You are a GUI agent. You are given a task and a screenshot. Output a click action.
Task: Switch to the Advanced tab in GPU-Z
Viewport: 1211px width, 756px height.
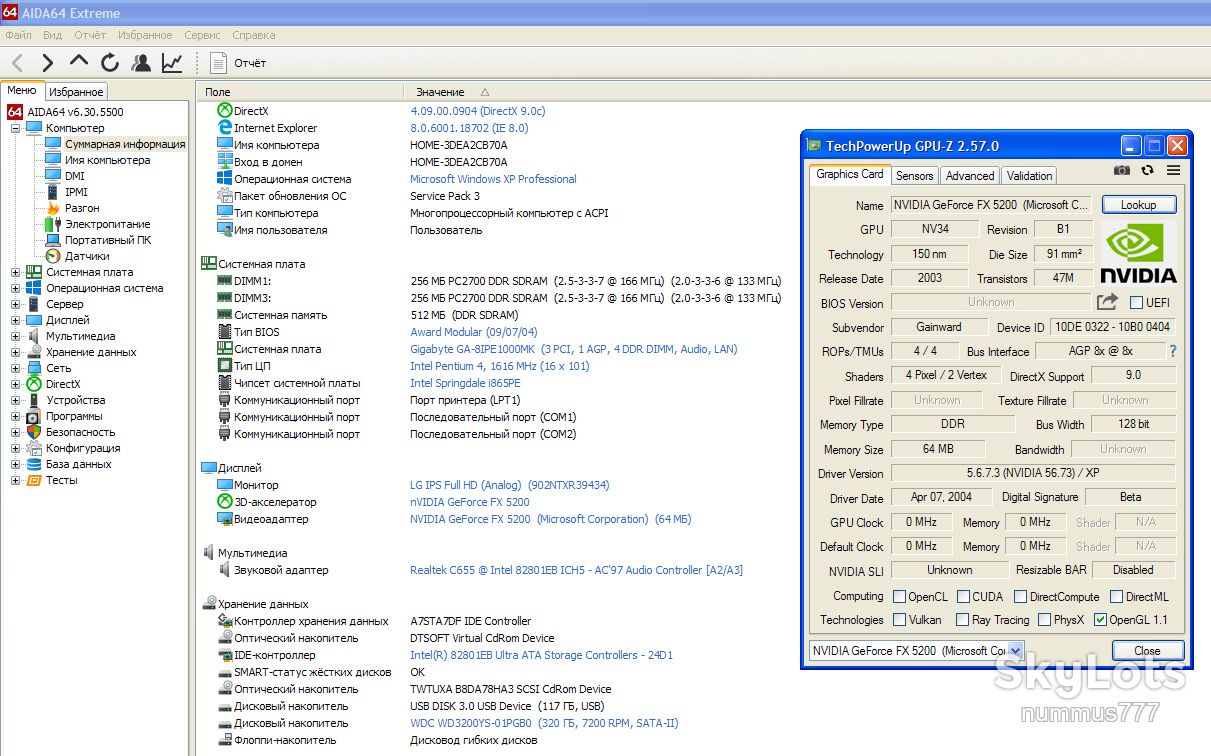coord(970,175)
